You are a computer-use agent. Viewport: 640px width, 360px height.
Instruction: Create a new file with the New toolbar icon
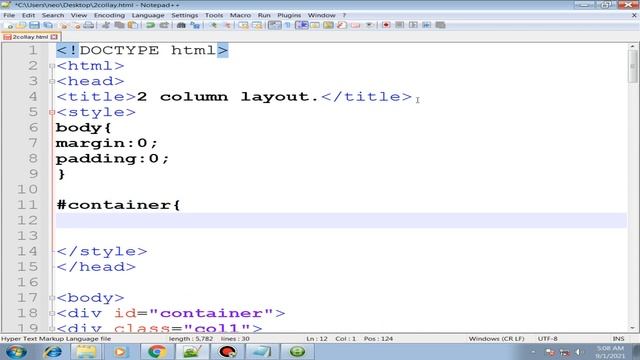point(9,25)
